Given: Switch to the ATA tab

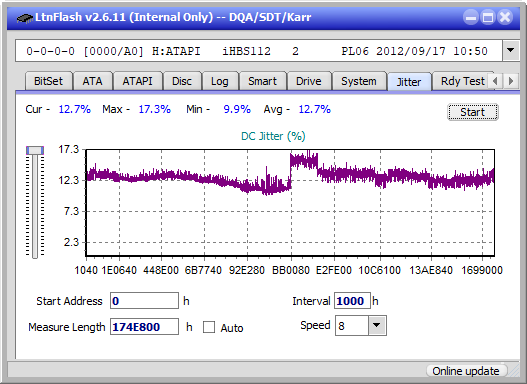Looking at the screenshot, I should 92,81.
